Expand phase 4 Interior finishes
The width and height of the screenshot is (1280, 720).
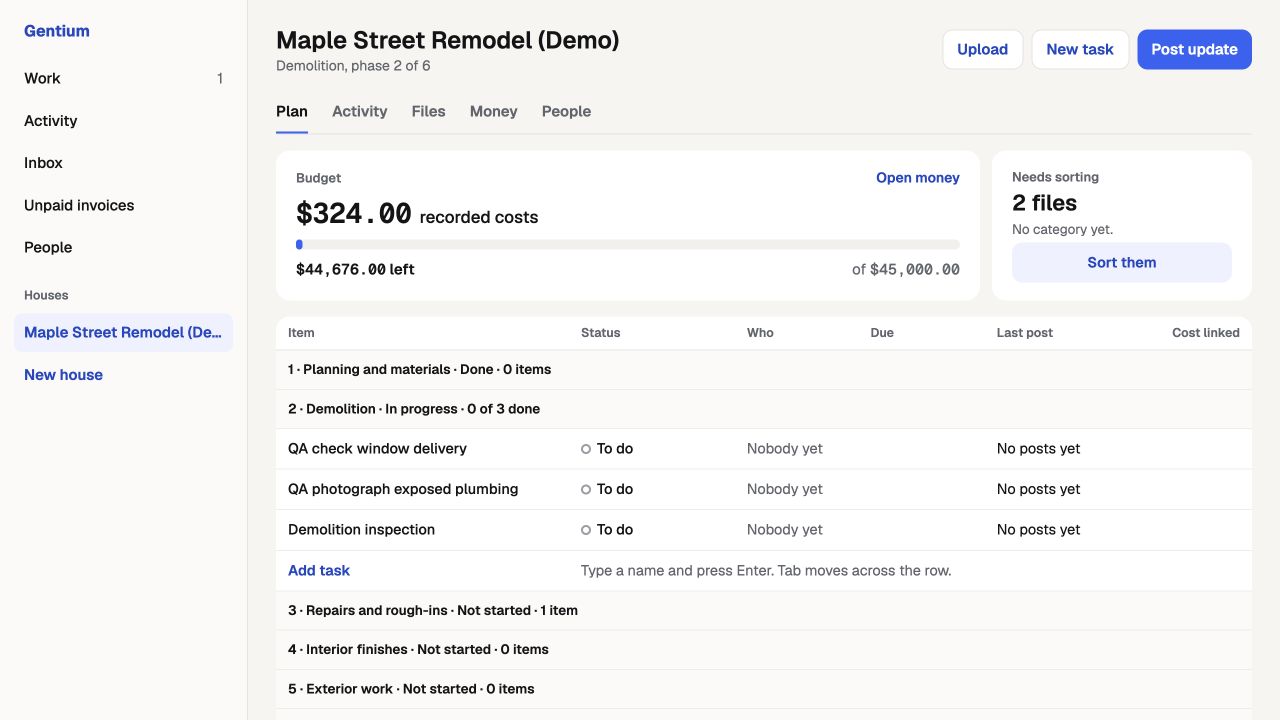(764, 649)
